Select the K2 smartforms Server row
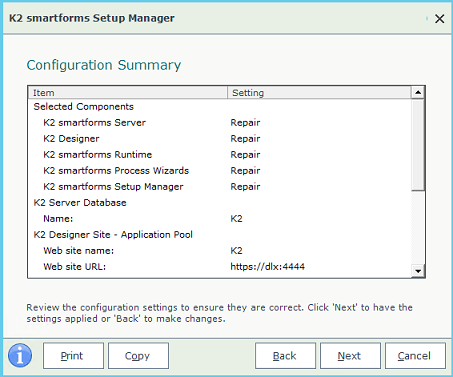This screenshot has height=377, width=453. click(220, 123)
